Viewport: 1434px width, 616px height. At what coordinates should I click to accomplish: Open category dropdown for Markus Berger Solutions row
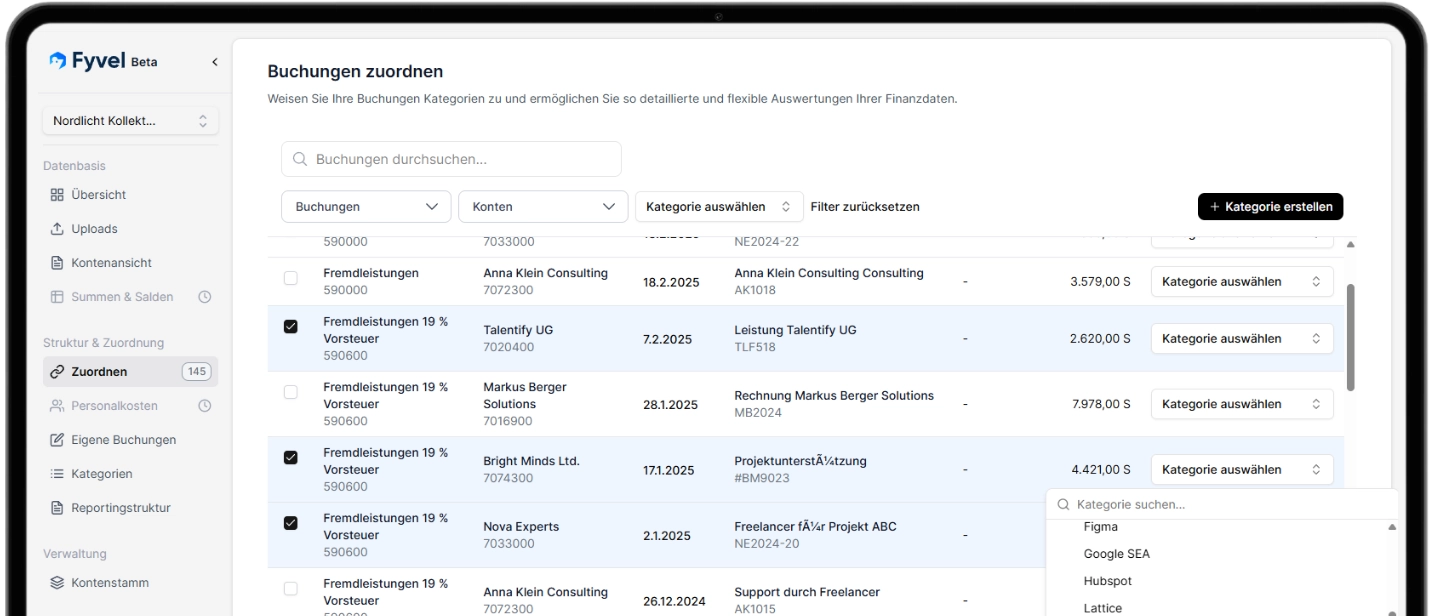[x=1242, y=404]
